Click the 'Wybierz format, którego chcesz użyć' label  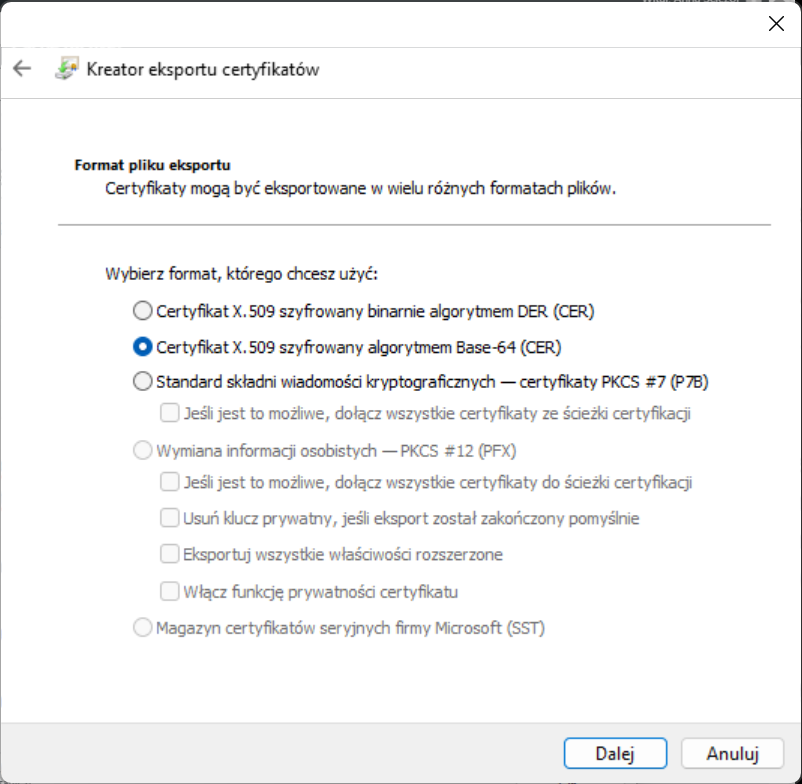241,273
